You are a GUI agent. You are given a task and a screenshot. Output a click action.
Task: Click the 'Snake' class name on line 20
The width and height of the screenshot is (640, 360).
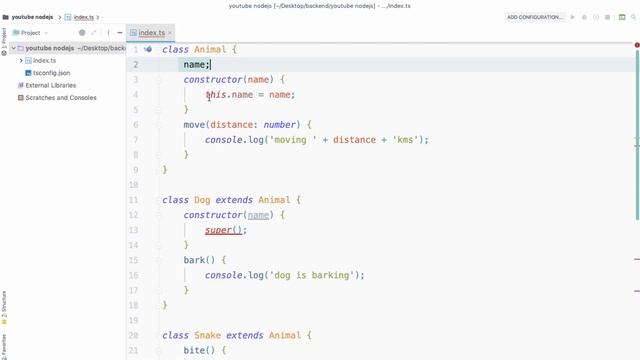[207, 336]
